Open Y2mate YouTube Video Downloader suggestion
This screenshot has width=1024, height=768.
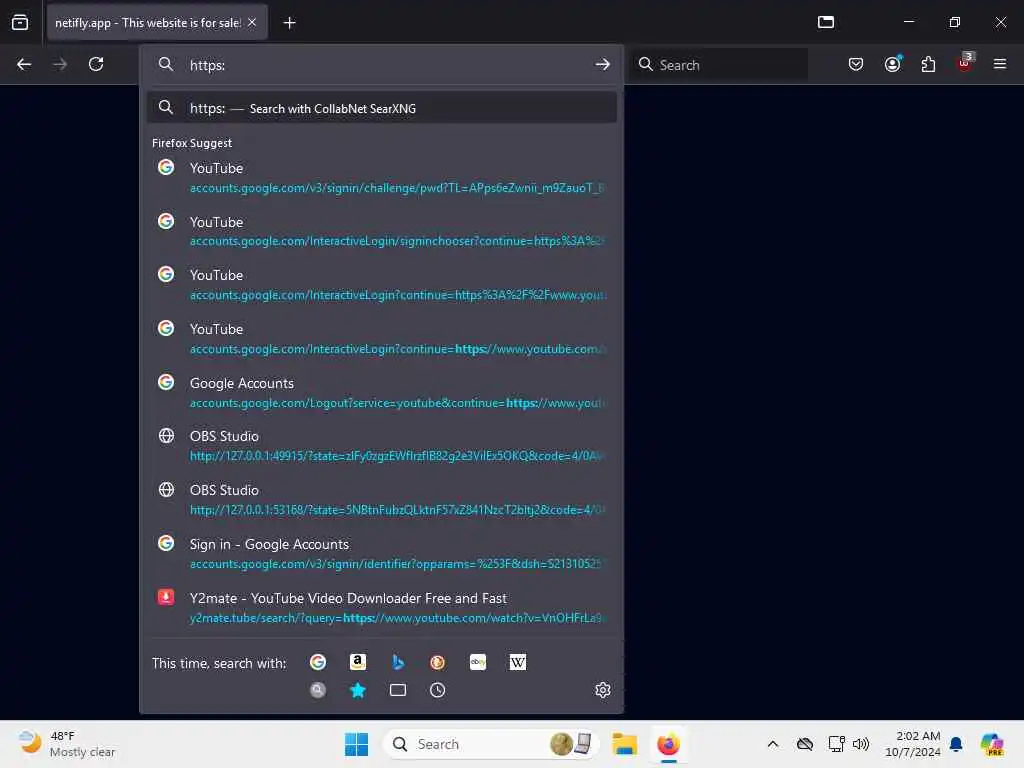pos(382,607)
